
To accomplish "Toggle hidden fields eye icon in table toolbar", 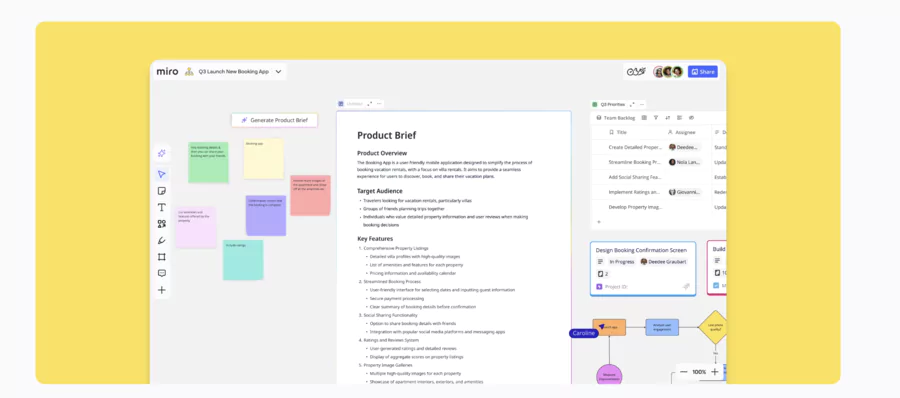I will click(x=691, y=118).
